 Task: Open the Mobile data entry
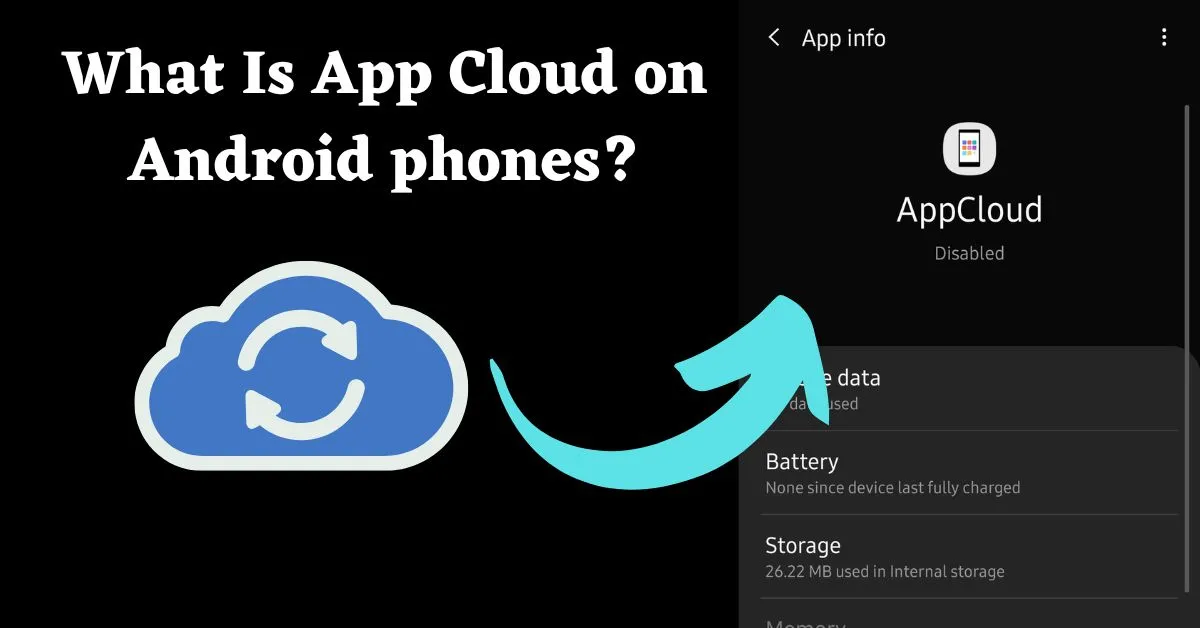(970, 390)
